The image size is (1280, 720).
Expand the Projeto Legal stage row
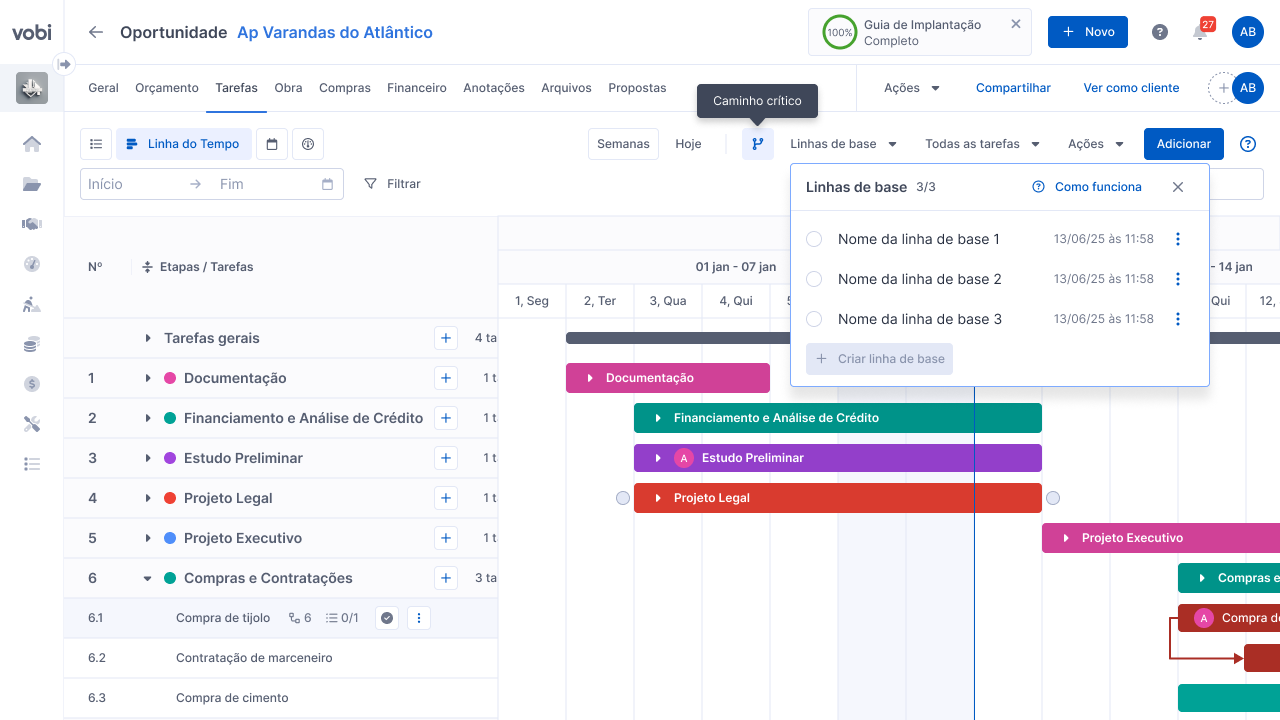click(148, 498)
